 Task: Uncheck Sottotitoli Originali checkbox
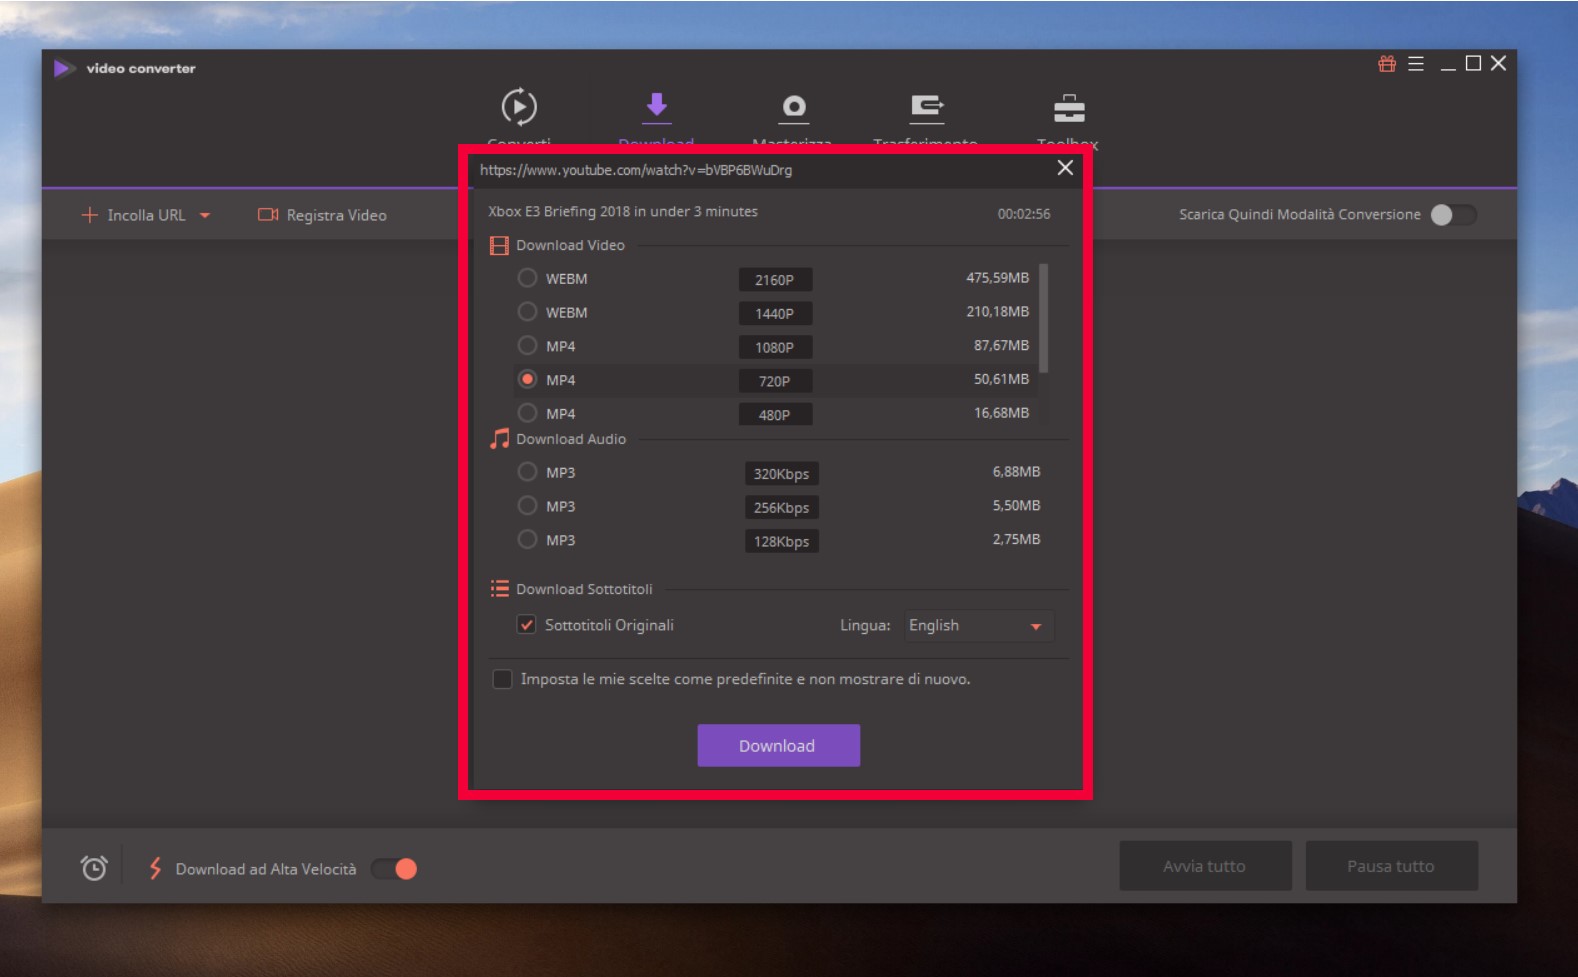(x=526, y=625)
